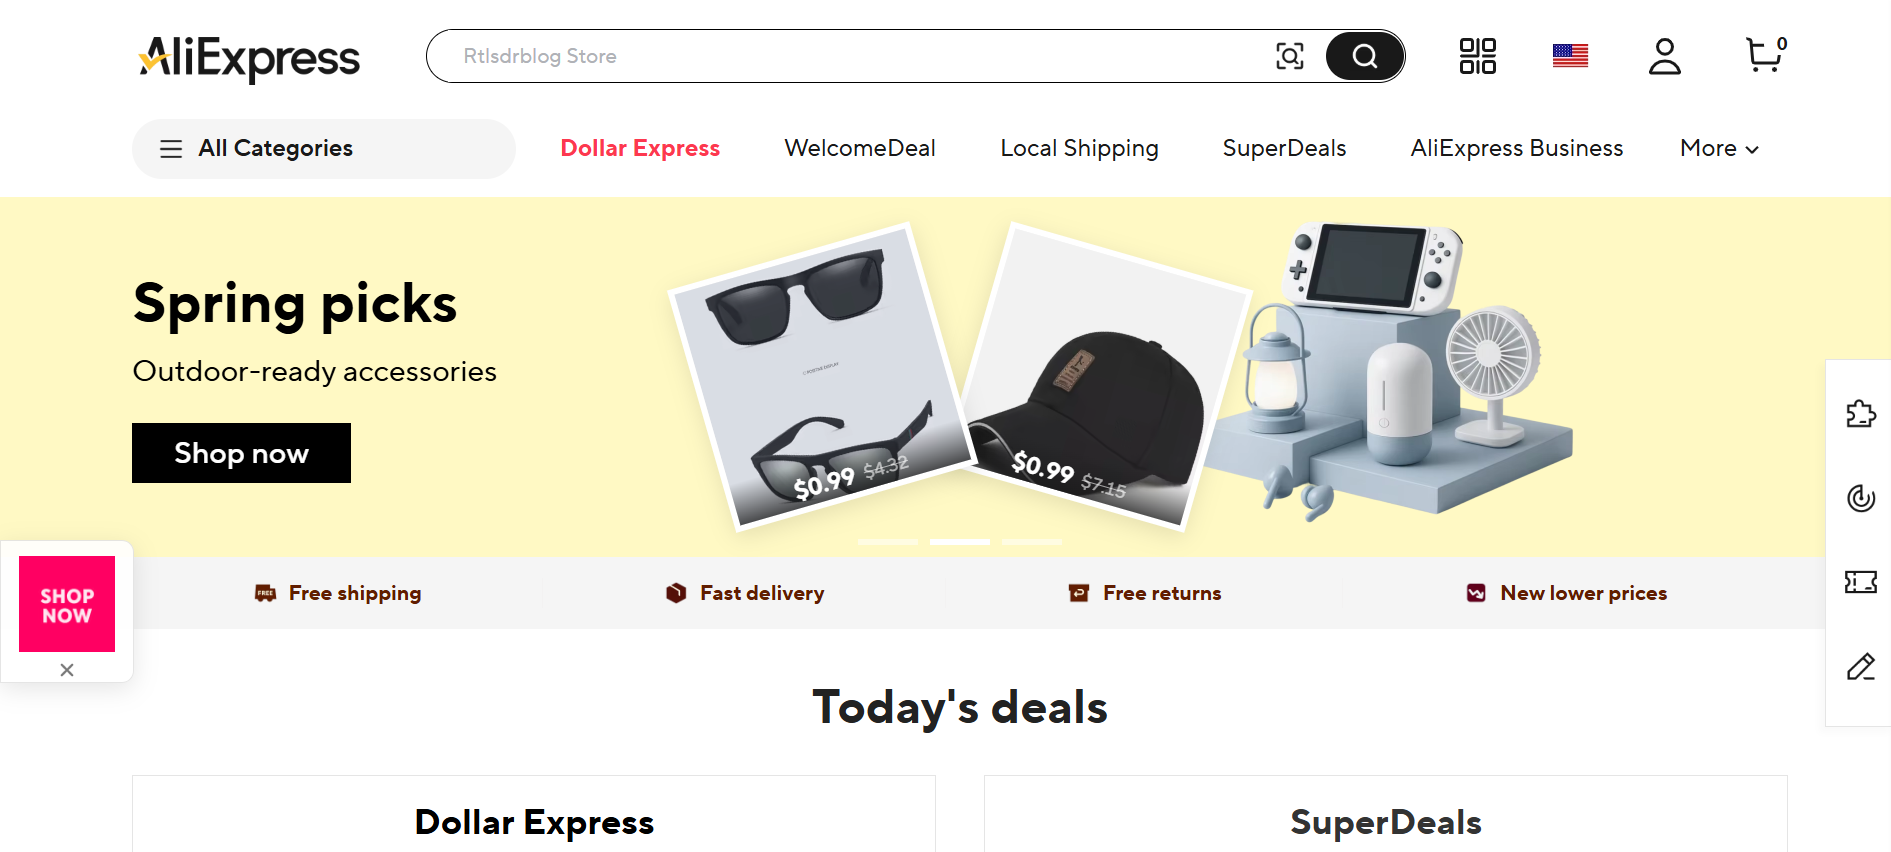1891x852 pixels.
Task: Jump to the third banner carousel indicator
Action: [x=1032, y=542]
